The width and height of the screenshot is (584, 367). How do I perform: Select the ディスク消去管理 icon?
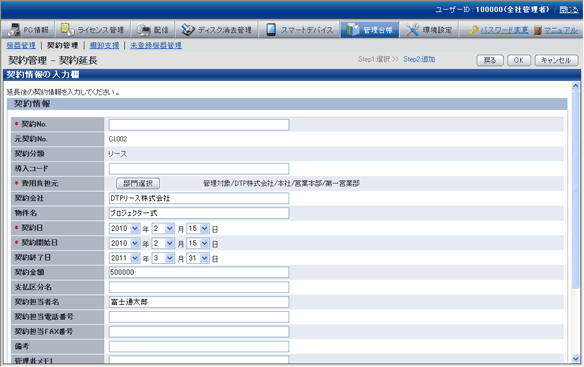[x=188, y=30]
